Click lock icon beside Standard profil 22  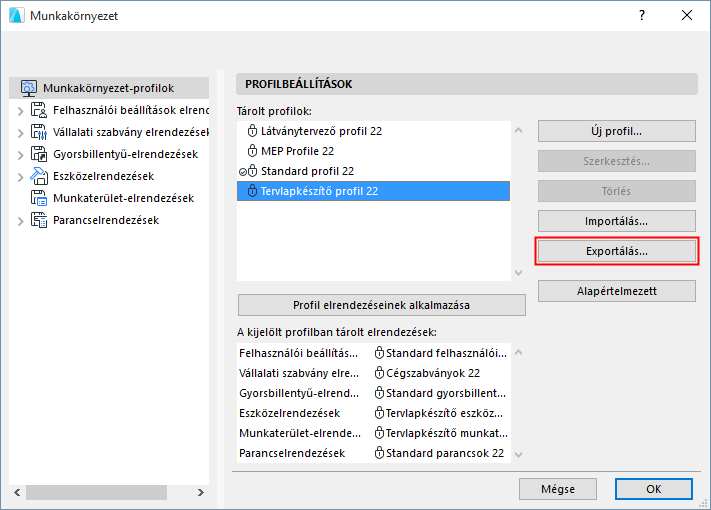(253, 171)
